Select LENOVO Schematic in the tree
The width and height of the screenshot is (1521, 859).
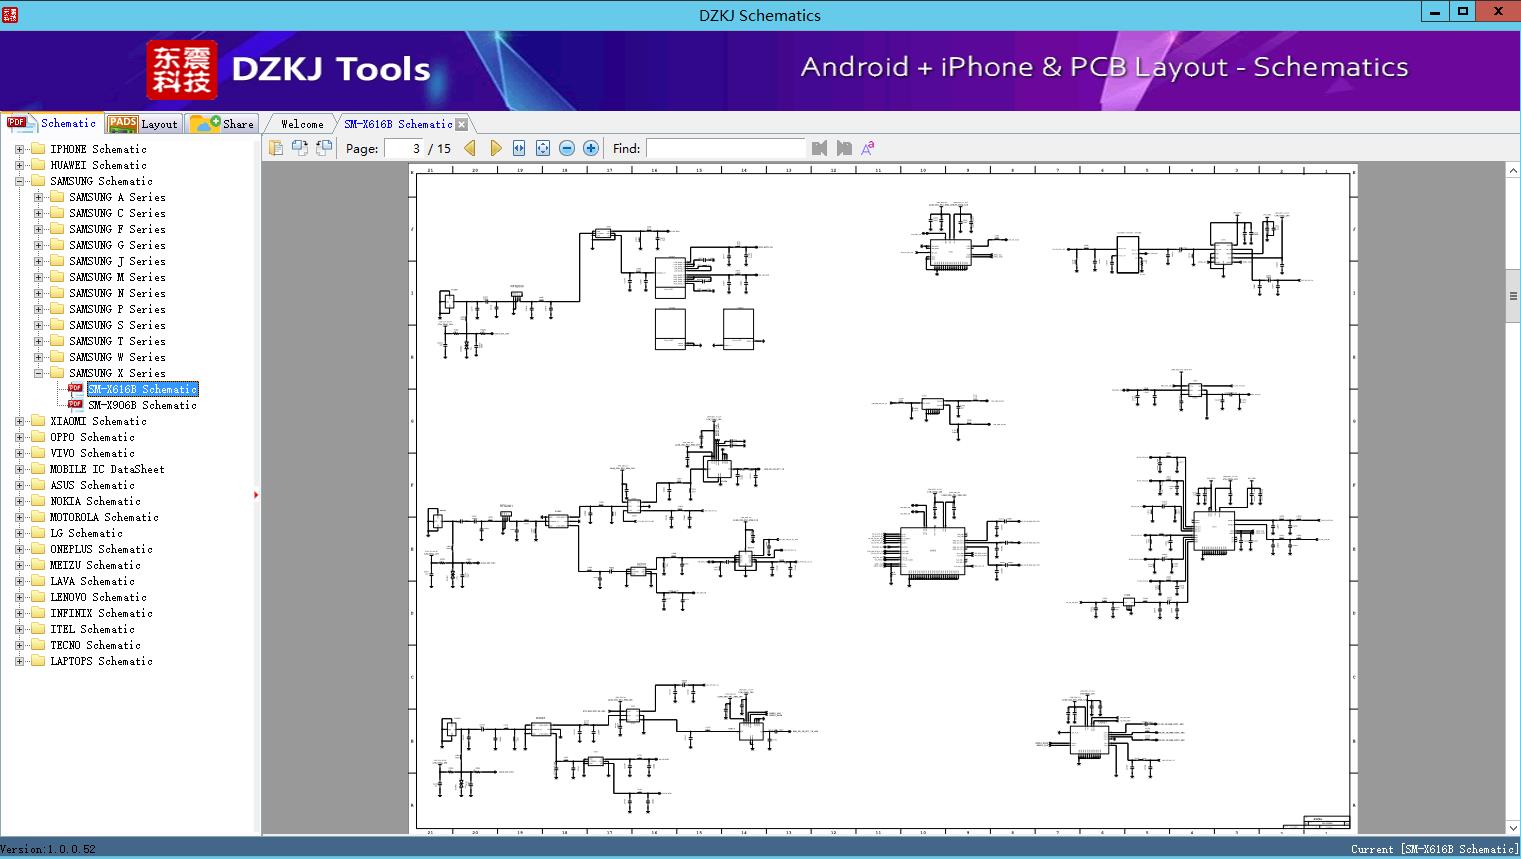coord(98,597)
